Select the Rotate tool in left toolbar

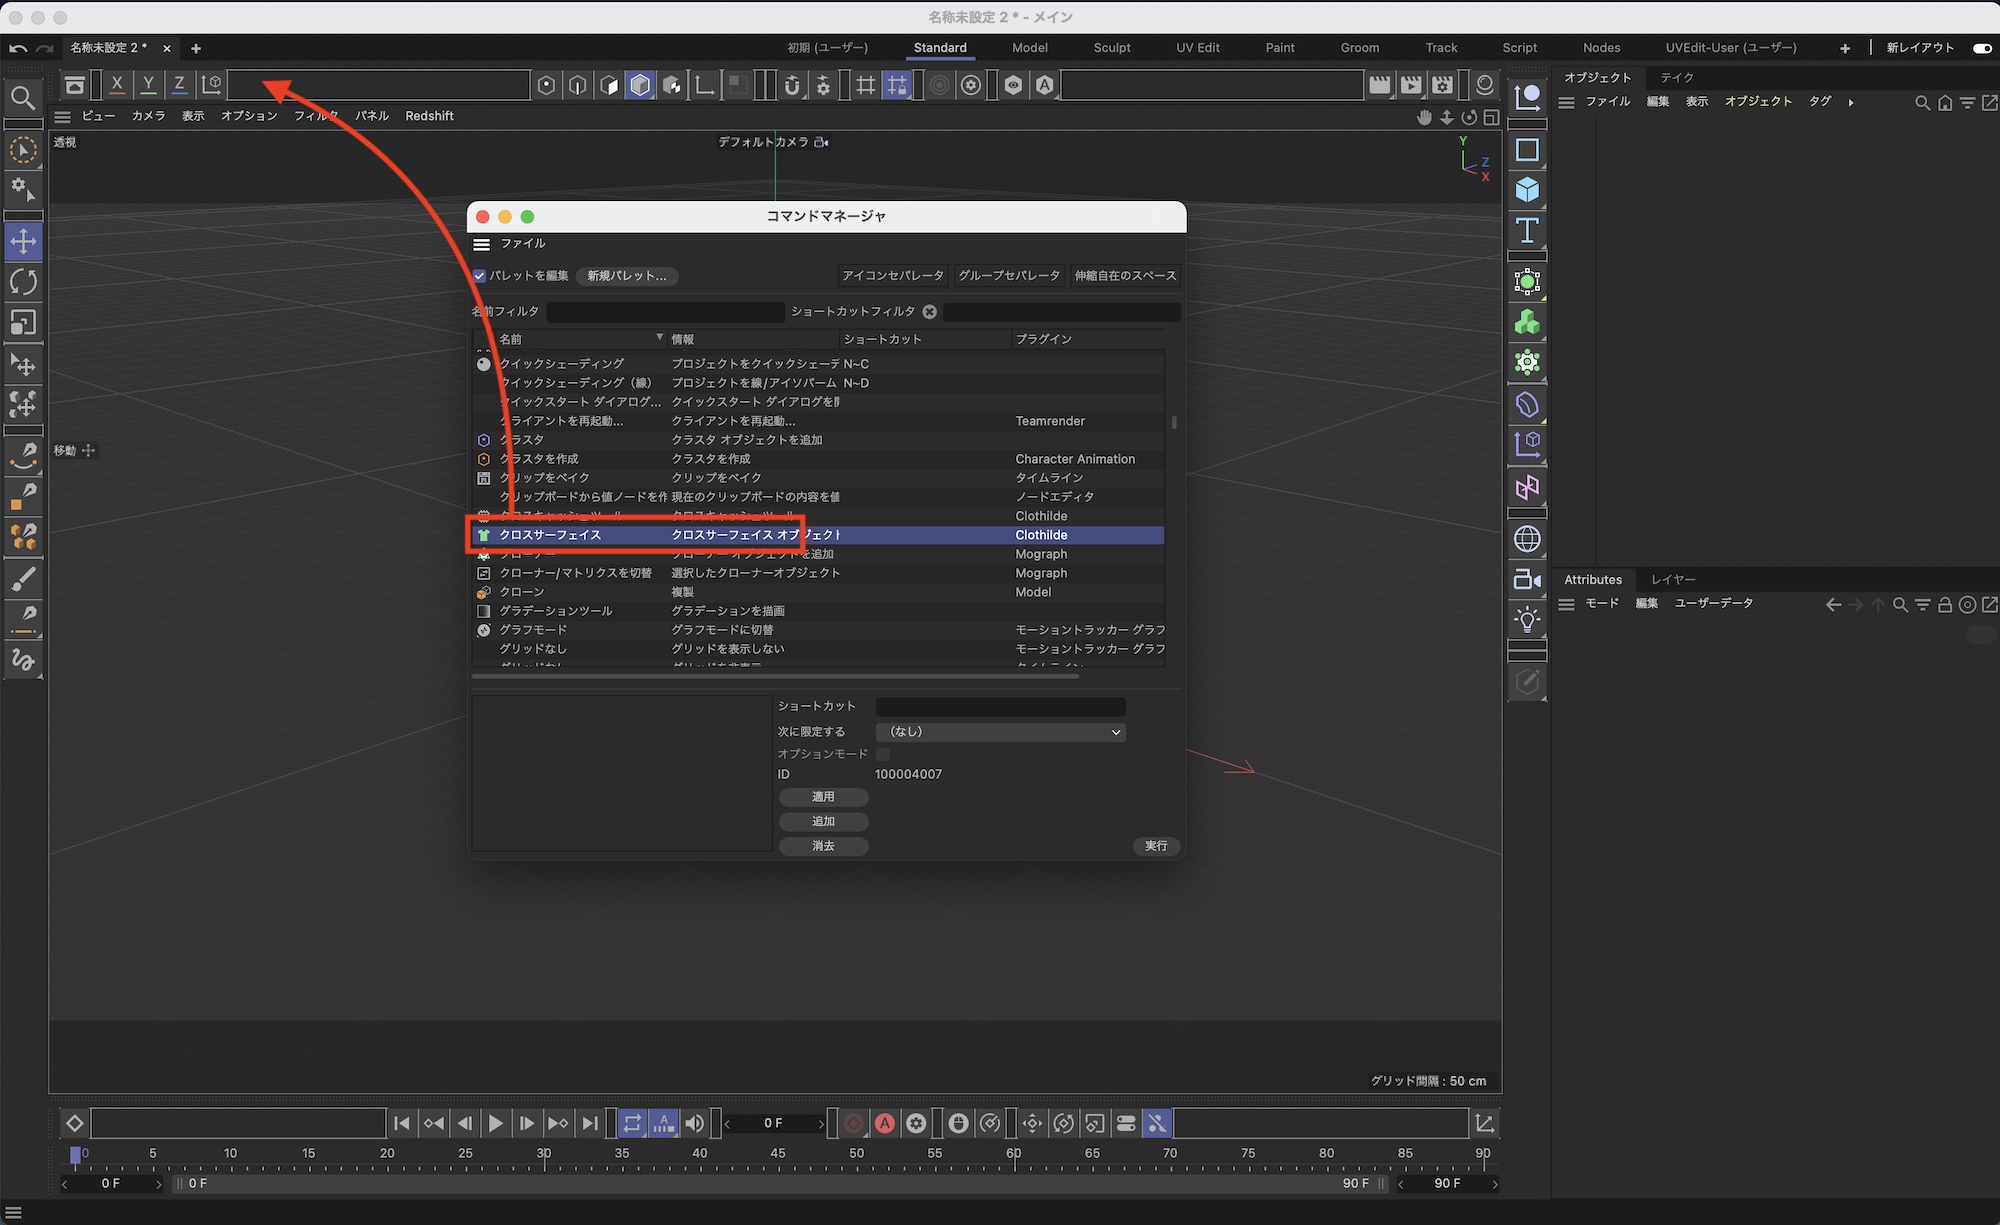(x=23, y=282)
